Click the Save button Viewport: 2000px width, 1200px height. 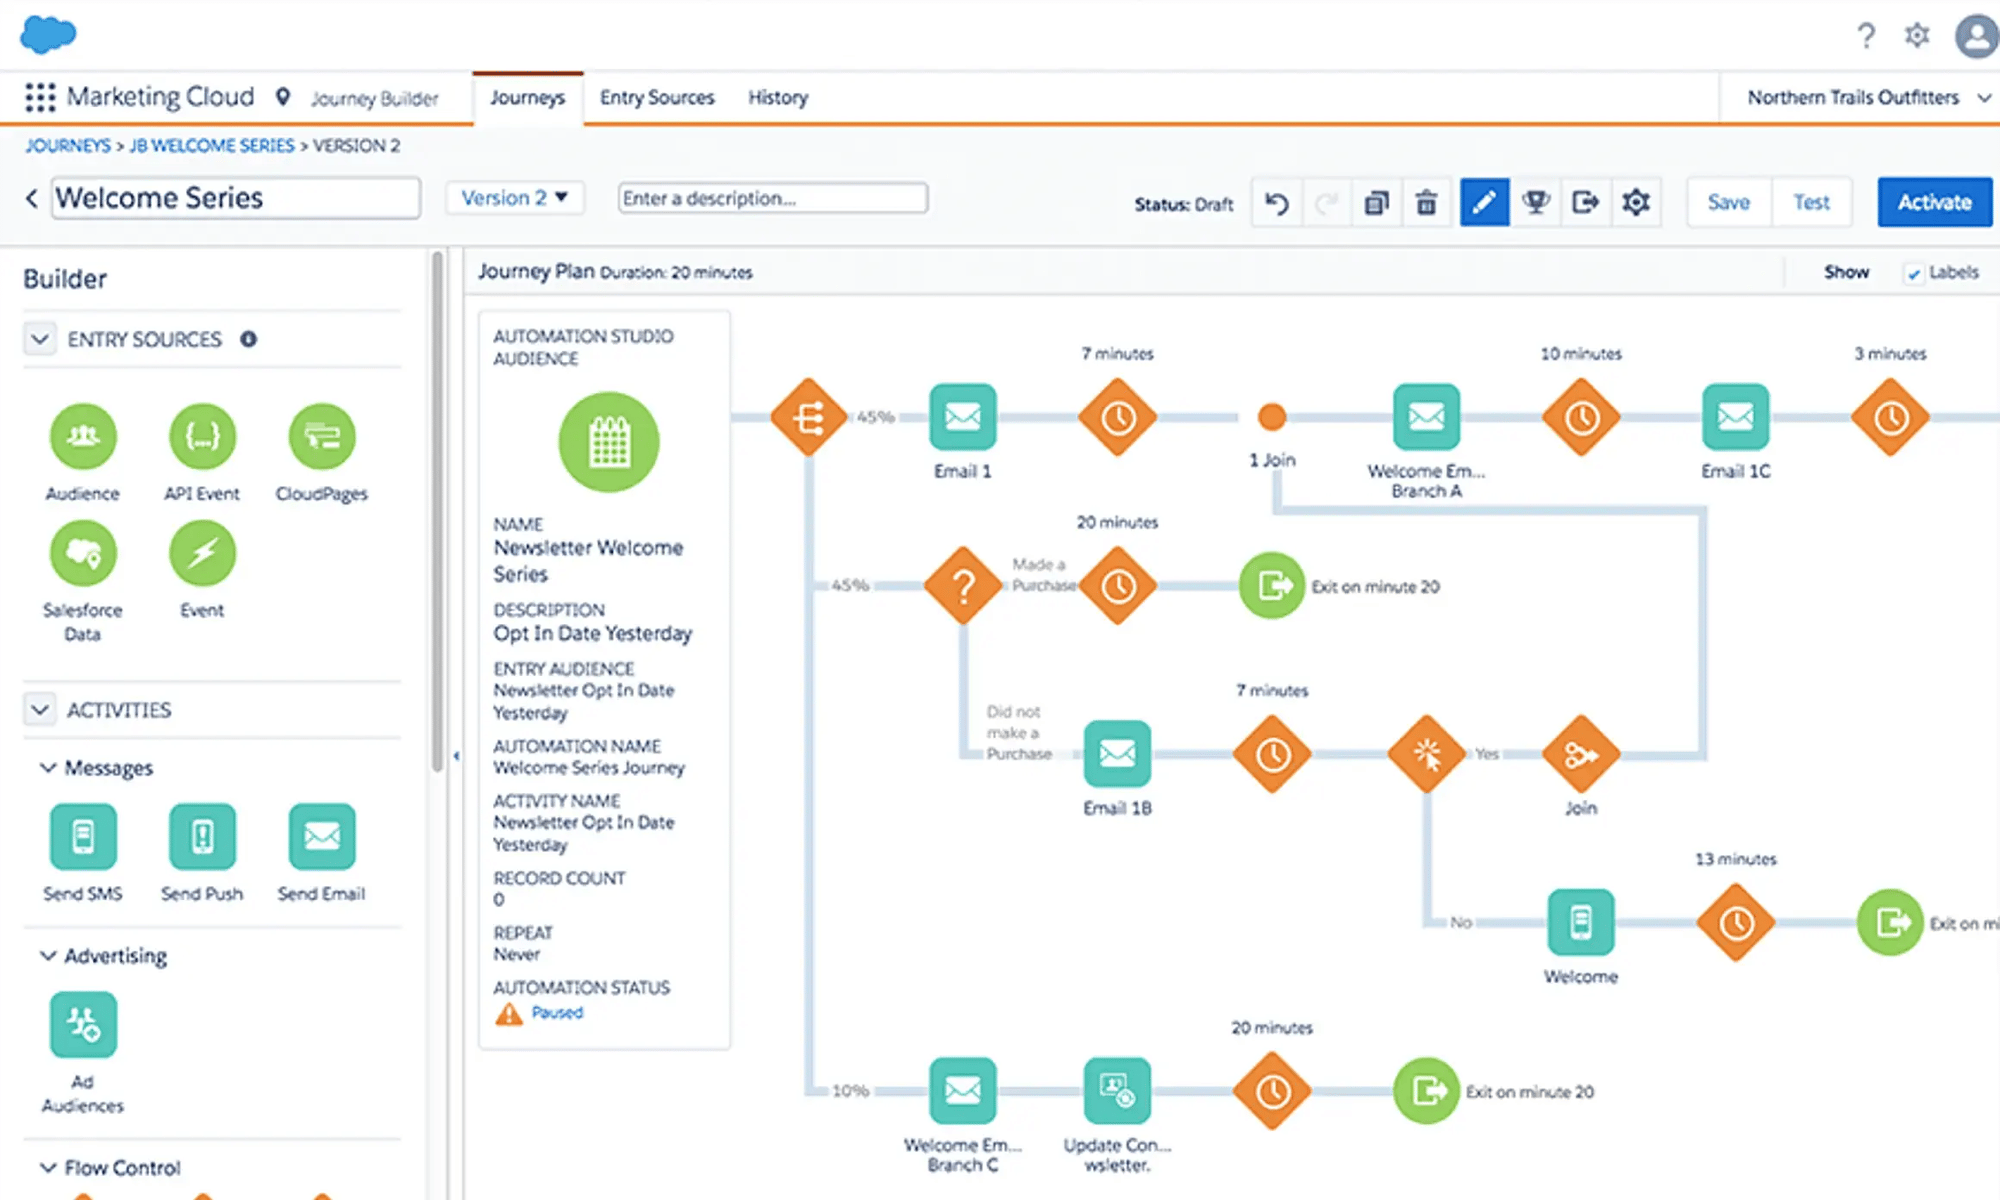1729,202
